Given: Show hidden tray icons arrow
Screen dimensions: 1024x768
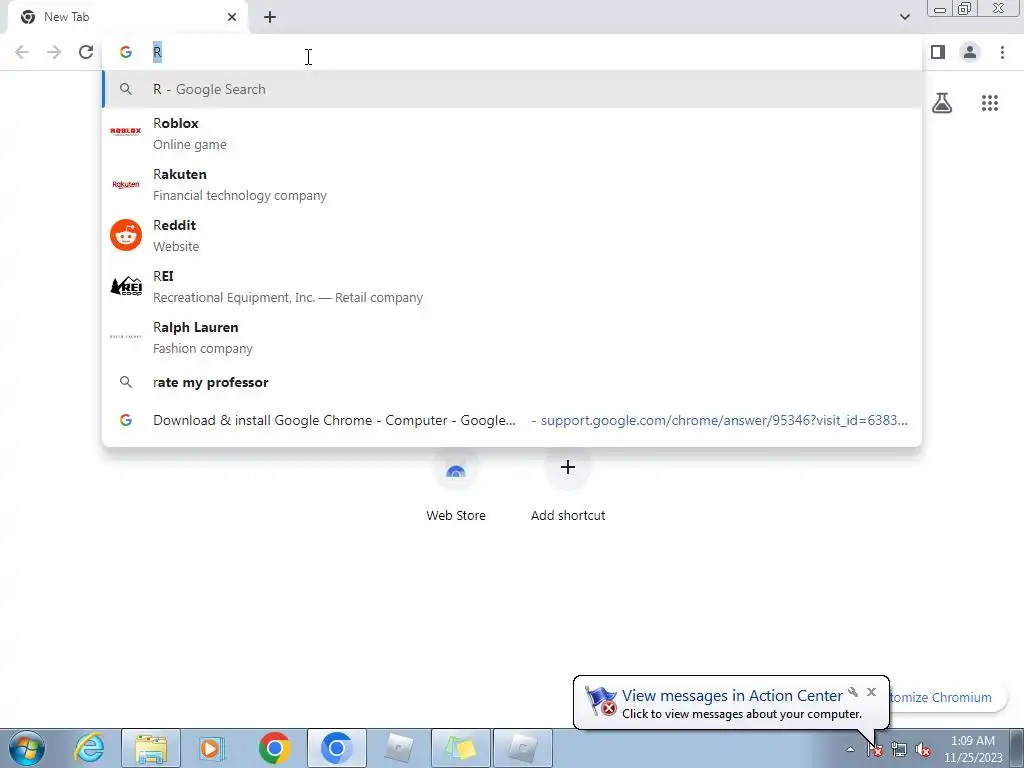Looking at the screenshot, I should click(x=850, y=750).
